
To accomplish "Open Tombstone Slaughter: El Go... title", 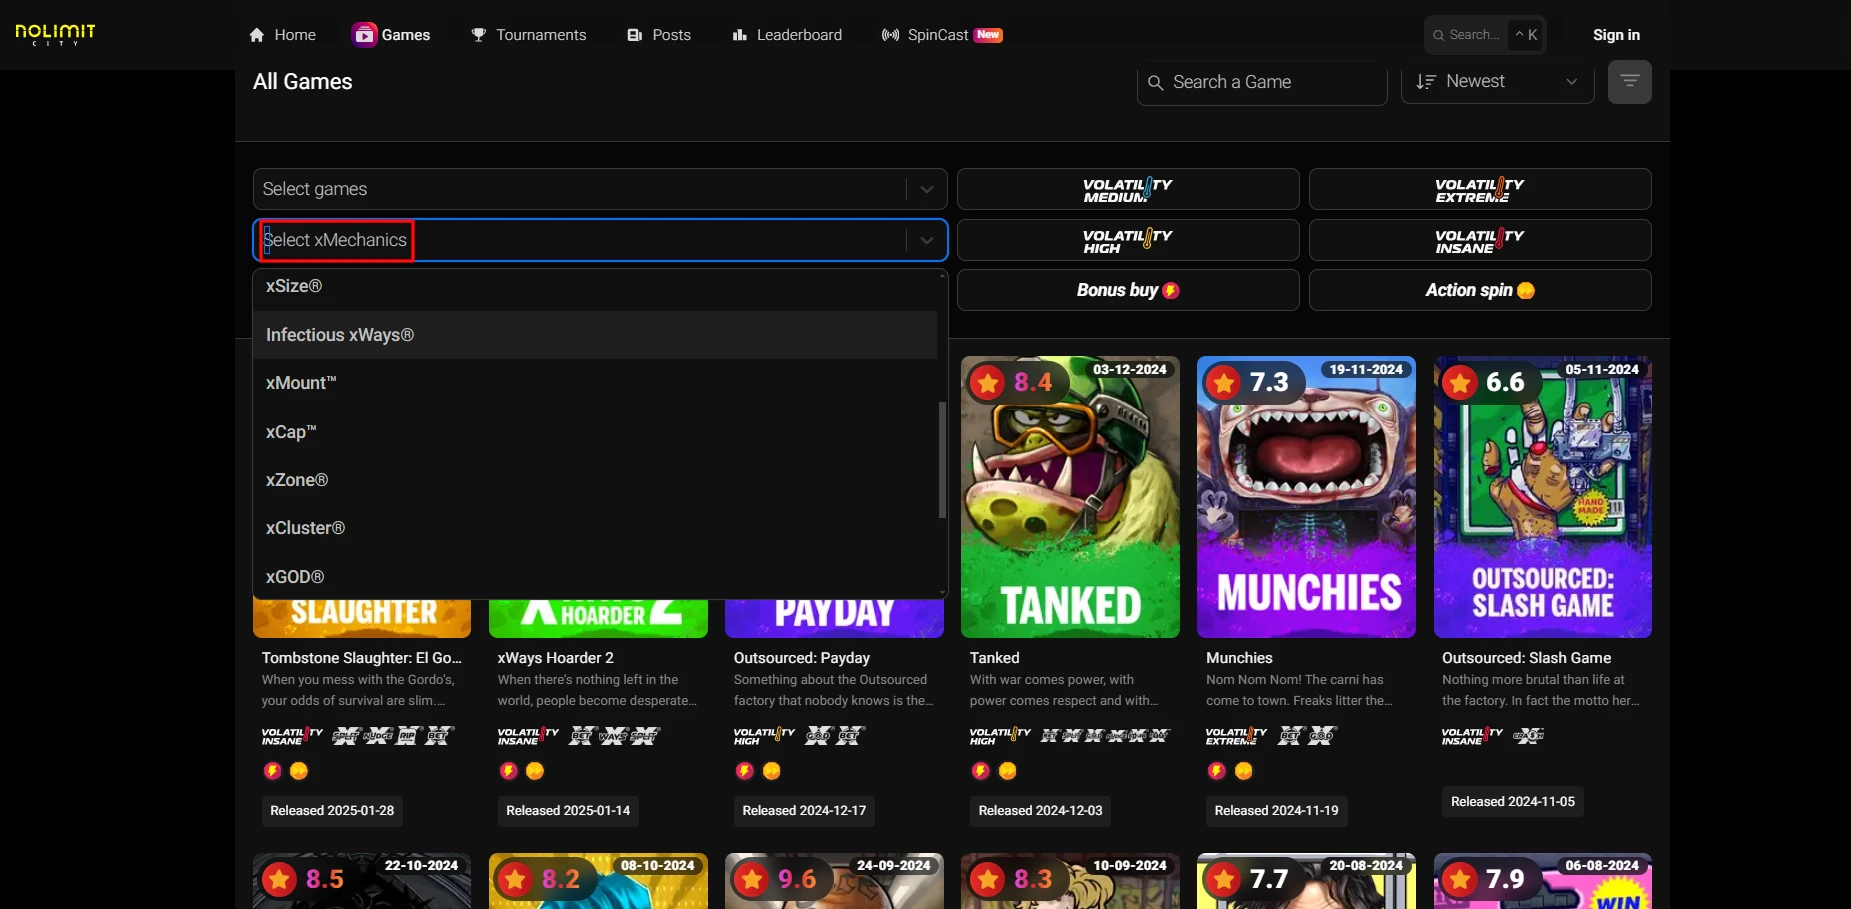I will click(362, 658).
